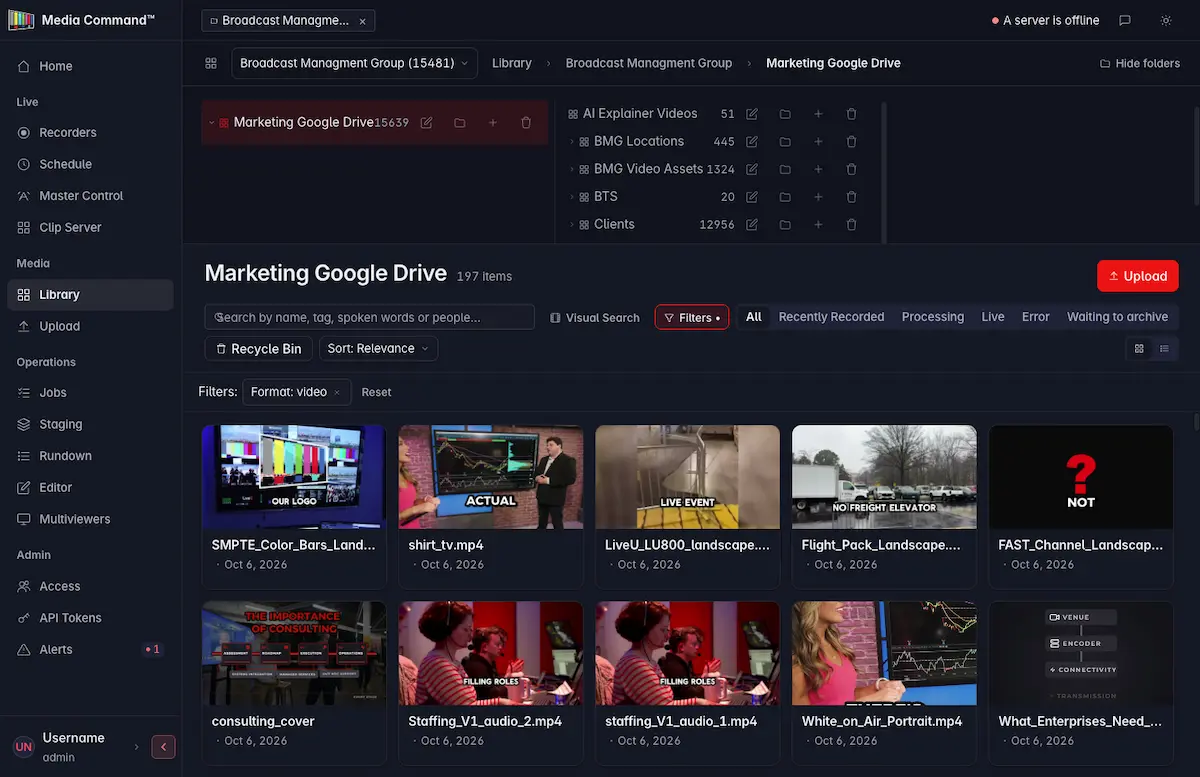Delete the BMG Locations folder
The width and height of the screenshot is (1200, 777).
click(x=851, y=142)
